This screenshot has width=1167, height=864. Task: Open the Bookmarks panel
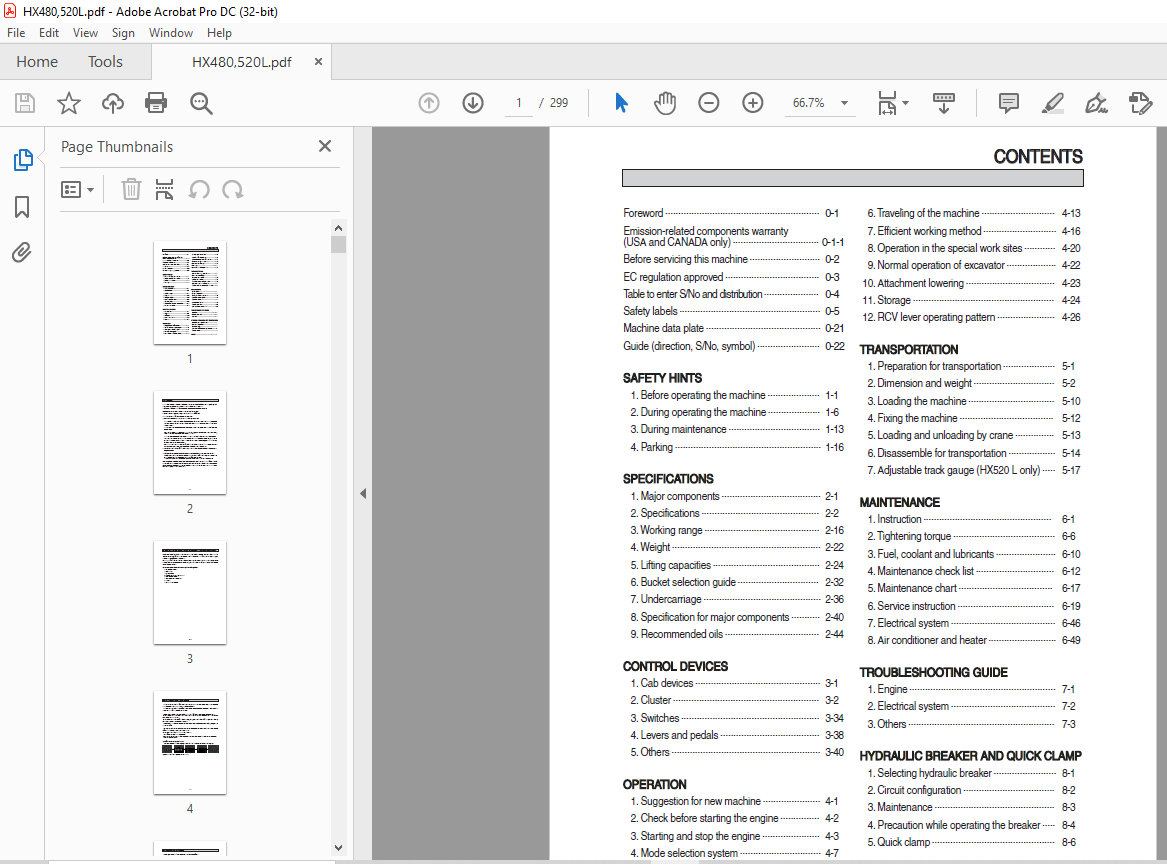tap(22, 207)
